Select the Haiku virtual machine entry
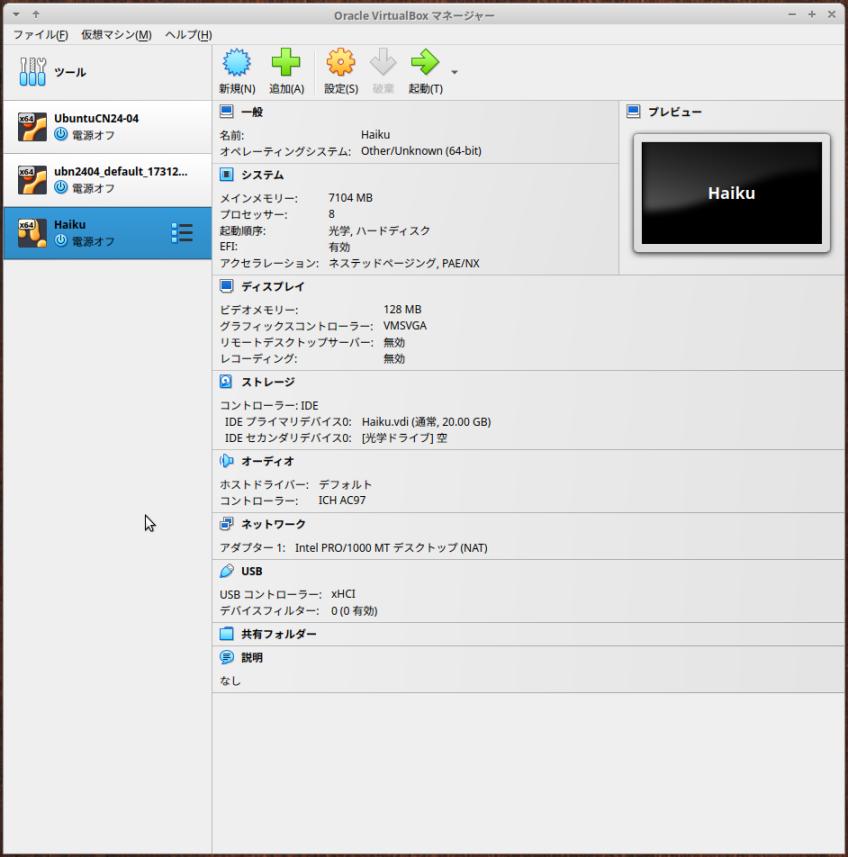 pos(107,233)
